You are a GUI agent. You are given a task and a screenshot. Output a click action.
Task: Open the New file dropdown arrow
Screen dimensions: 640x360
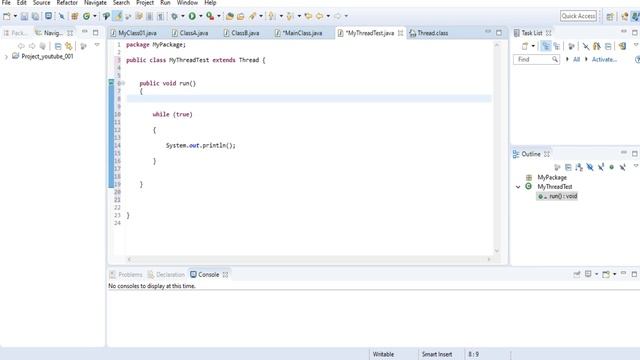pyautogui.click(x=15, y=16)
